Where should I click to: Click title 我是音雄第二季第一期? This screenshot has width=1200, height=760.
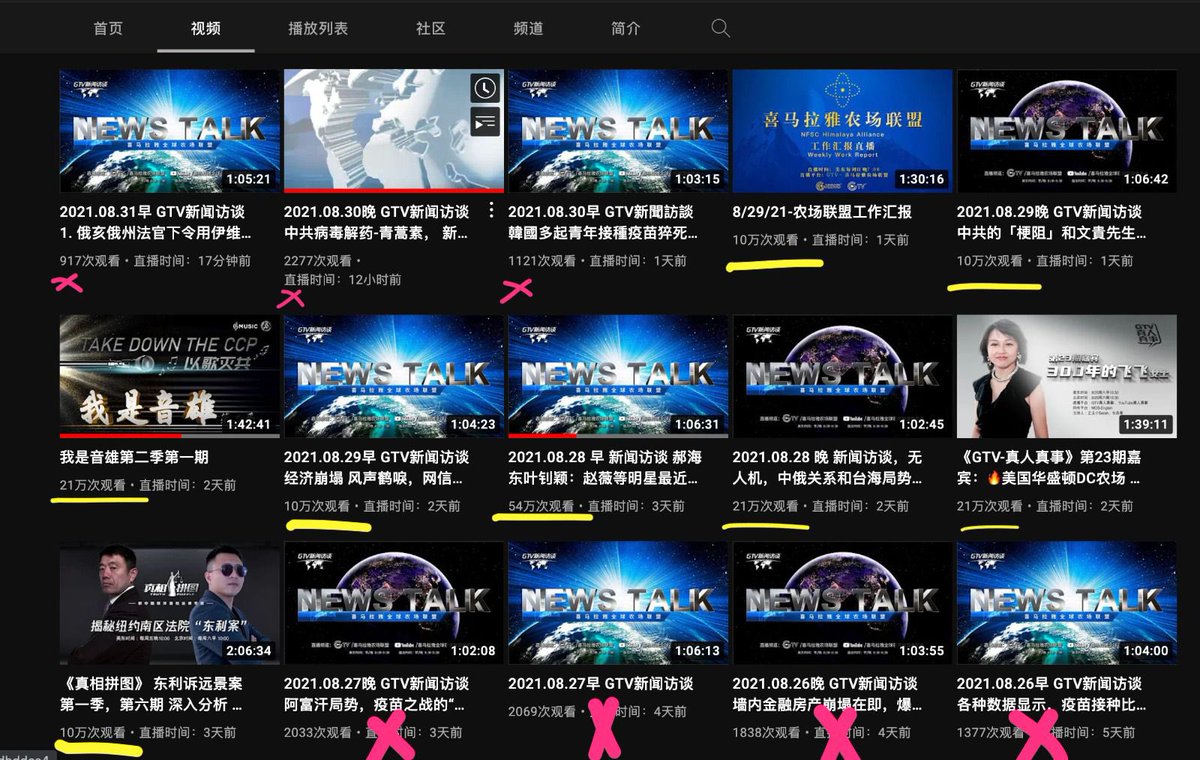tap(134, 458)
